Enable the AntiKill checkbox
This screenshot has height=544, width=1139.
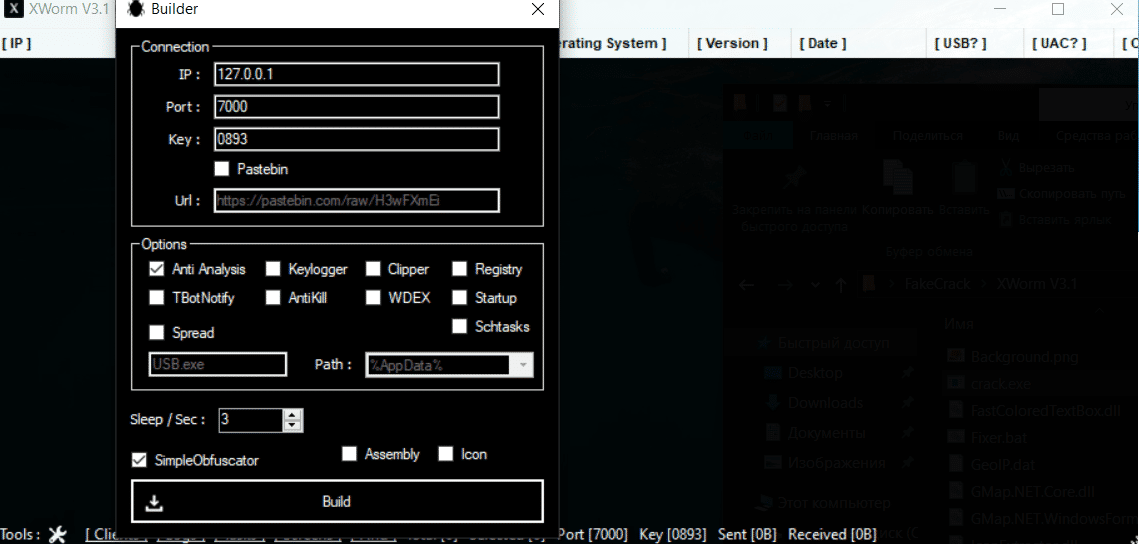pyautogui.click(x=272, y=297)
